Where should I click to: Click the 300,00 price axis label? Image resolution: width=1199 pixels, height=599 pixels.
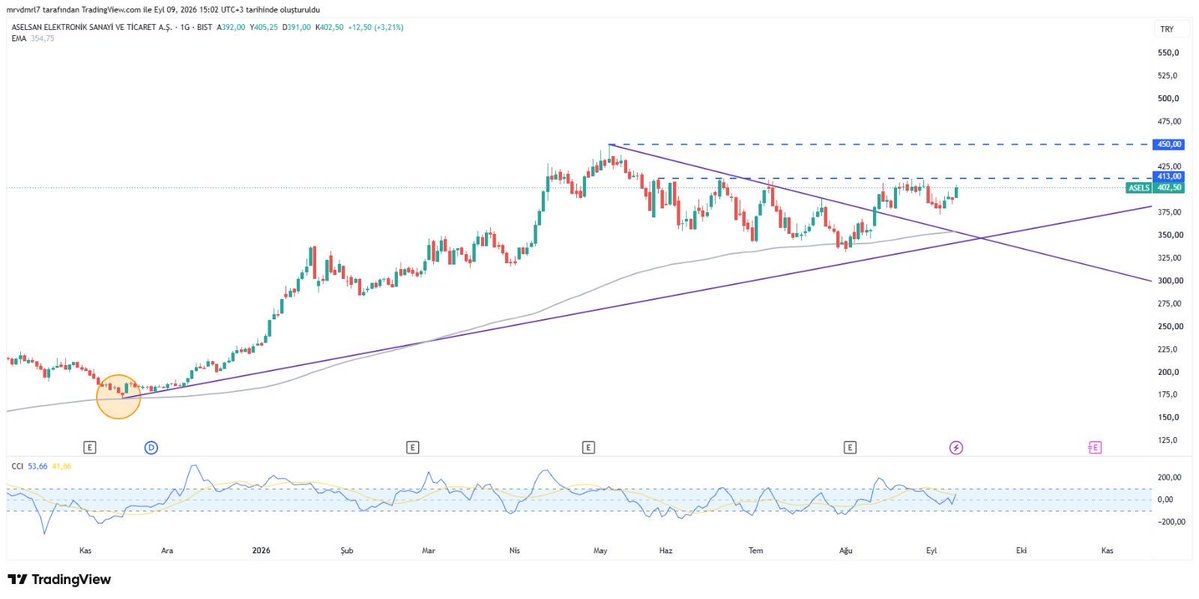click(1171, 282)
